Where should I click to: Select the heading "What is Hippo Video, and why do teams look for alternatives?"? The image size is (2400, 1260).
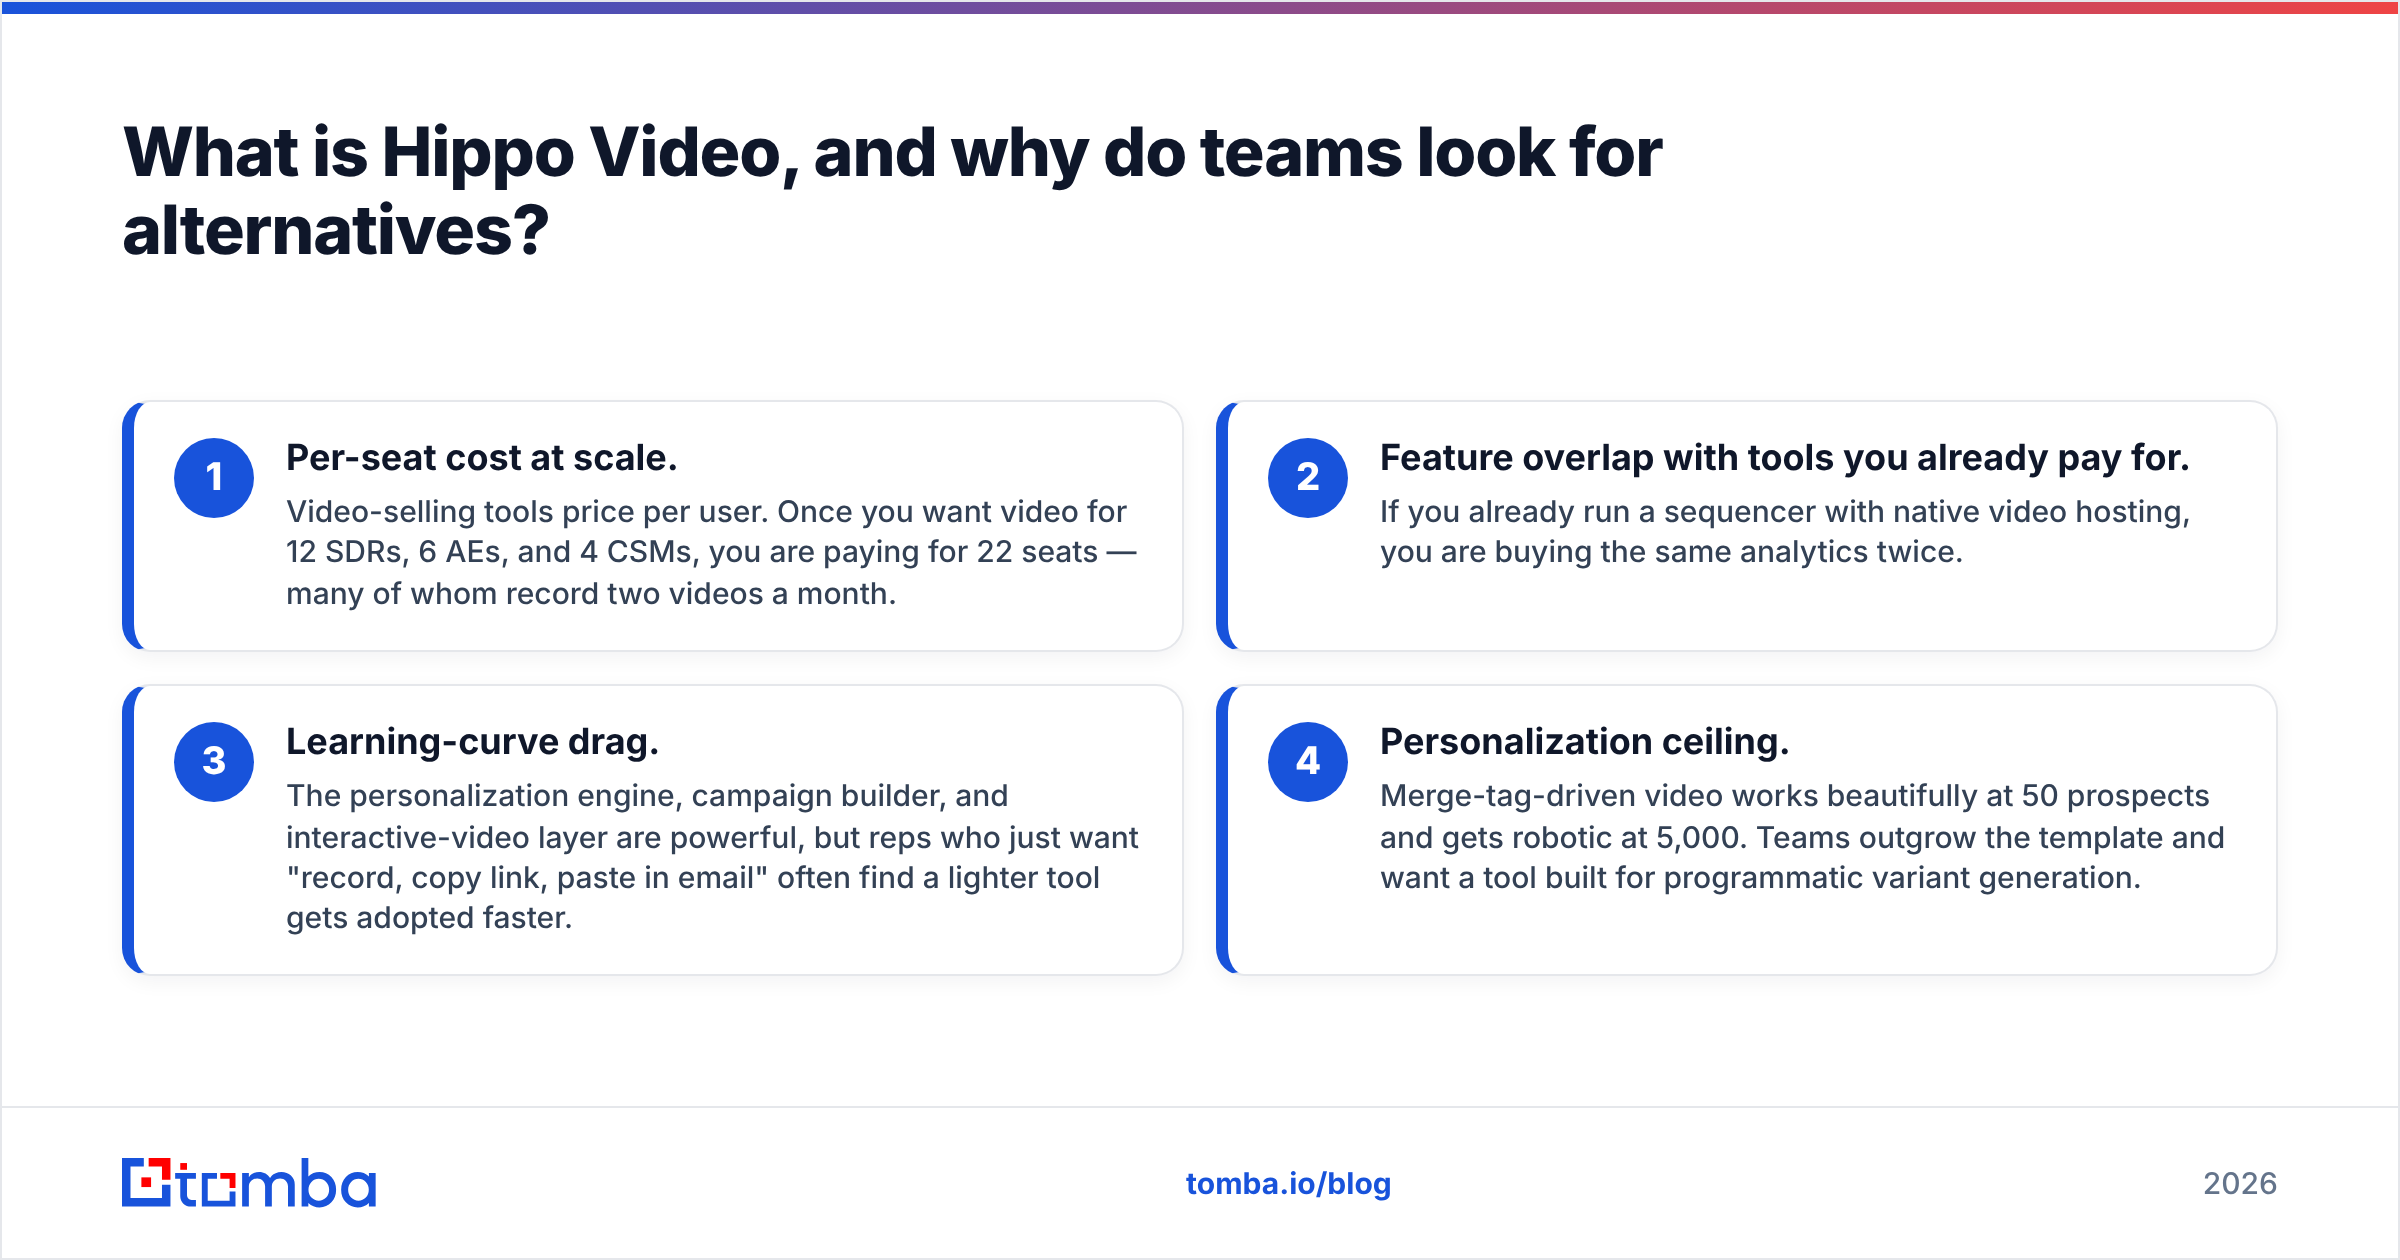[892, 191]
